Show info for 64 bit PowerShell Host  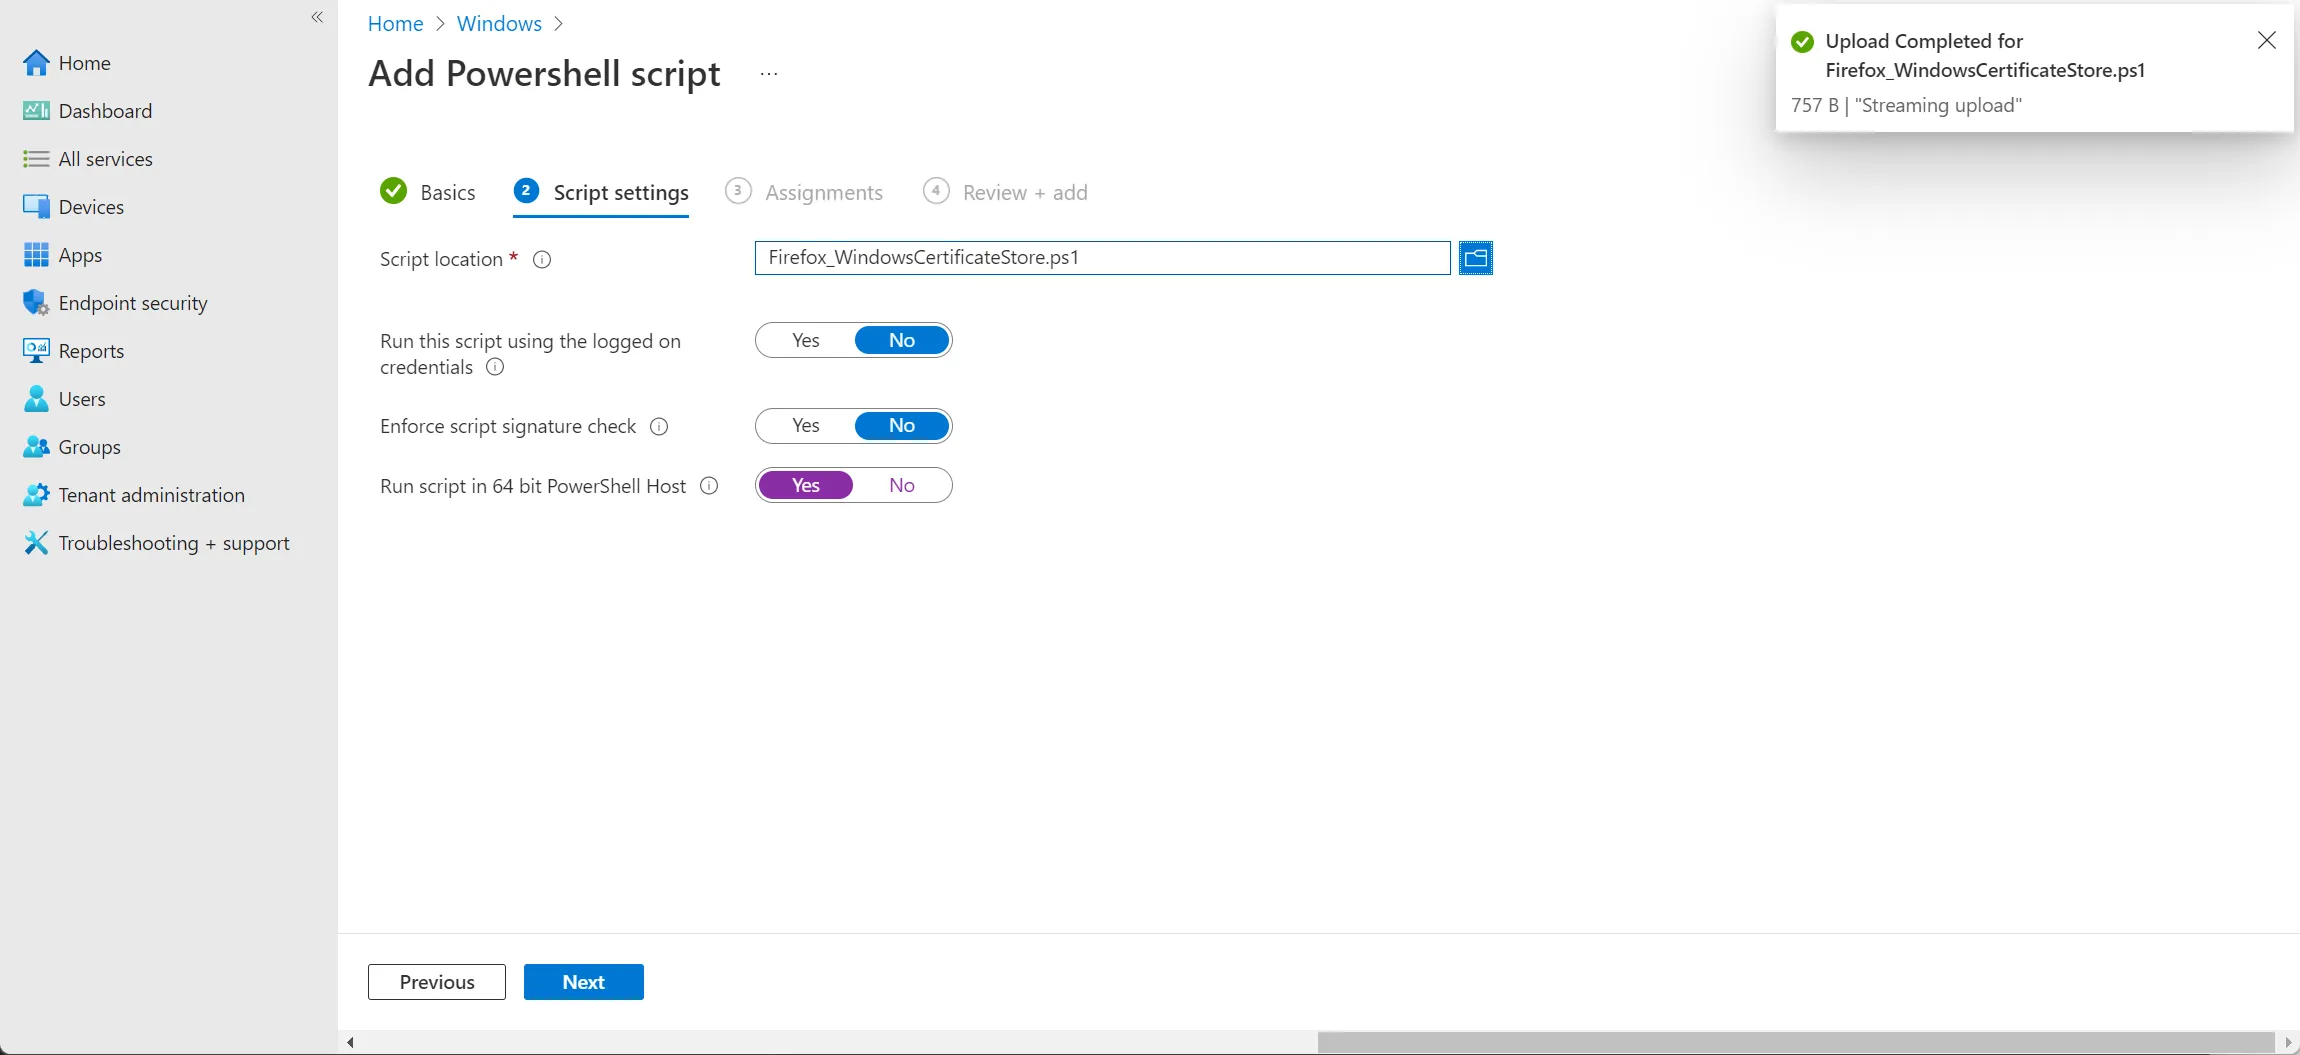point(709,486)
